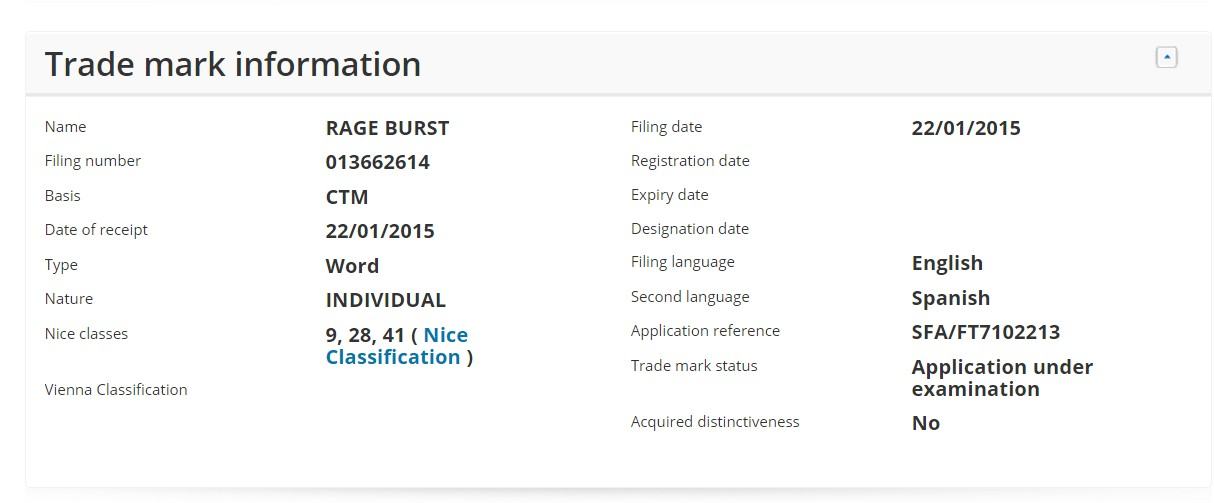Click the Trade mark information heading

(x=233, y=64)
